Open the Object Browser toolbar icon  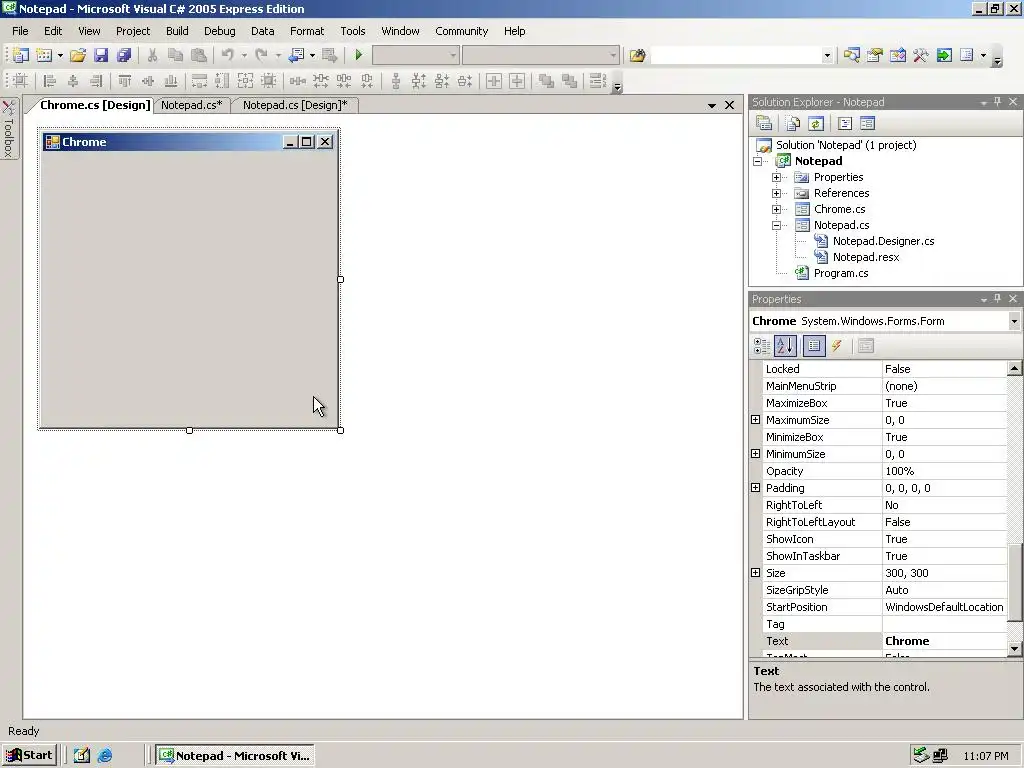coord(898,56)
